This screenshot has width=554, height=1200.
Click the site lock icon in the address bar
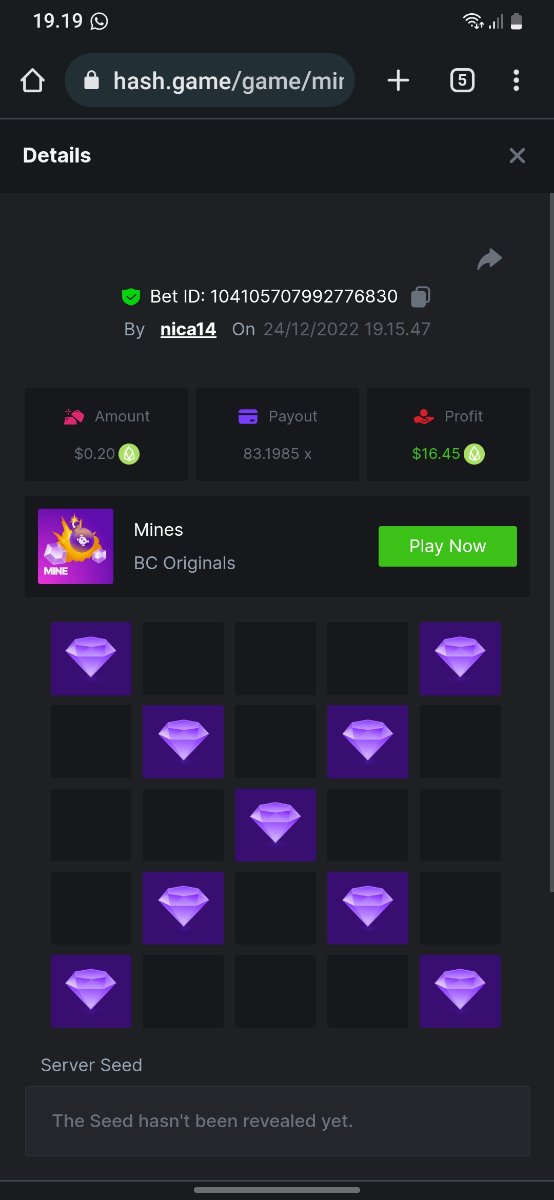(x=92, y=81)
